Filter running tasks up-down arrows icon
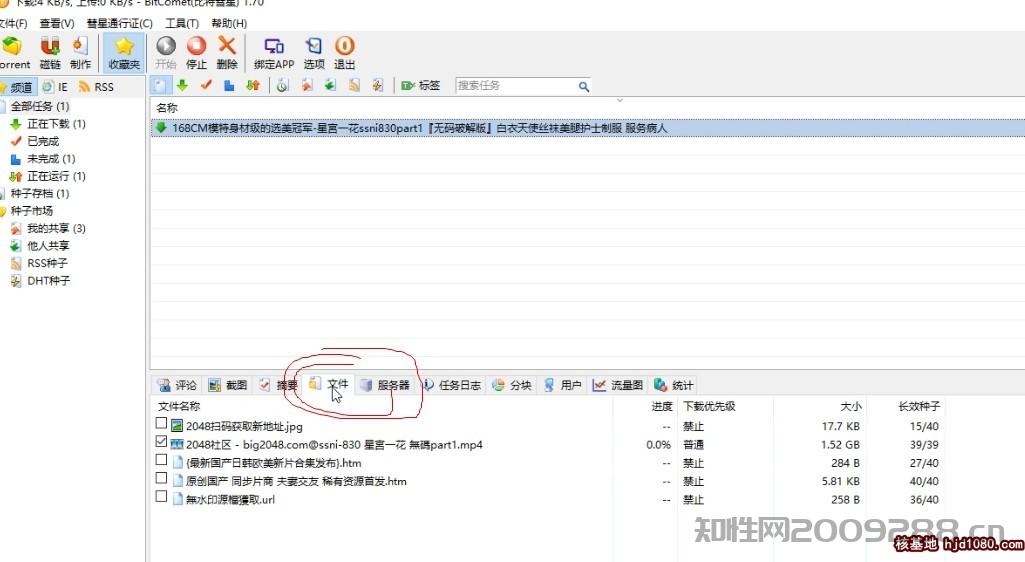1025x562 pixels. point(253,86)
